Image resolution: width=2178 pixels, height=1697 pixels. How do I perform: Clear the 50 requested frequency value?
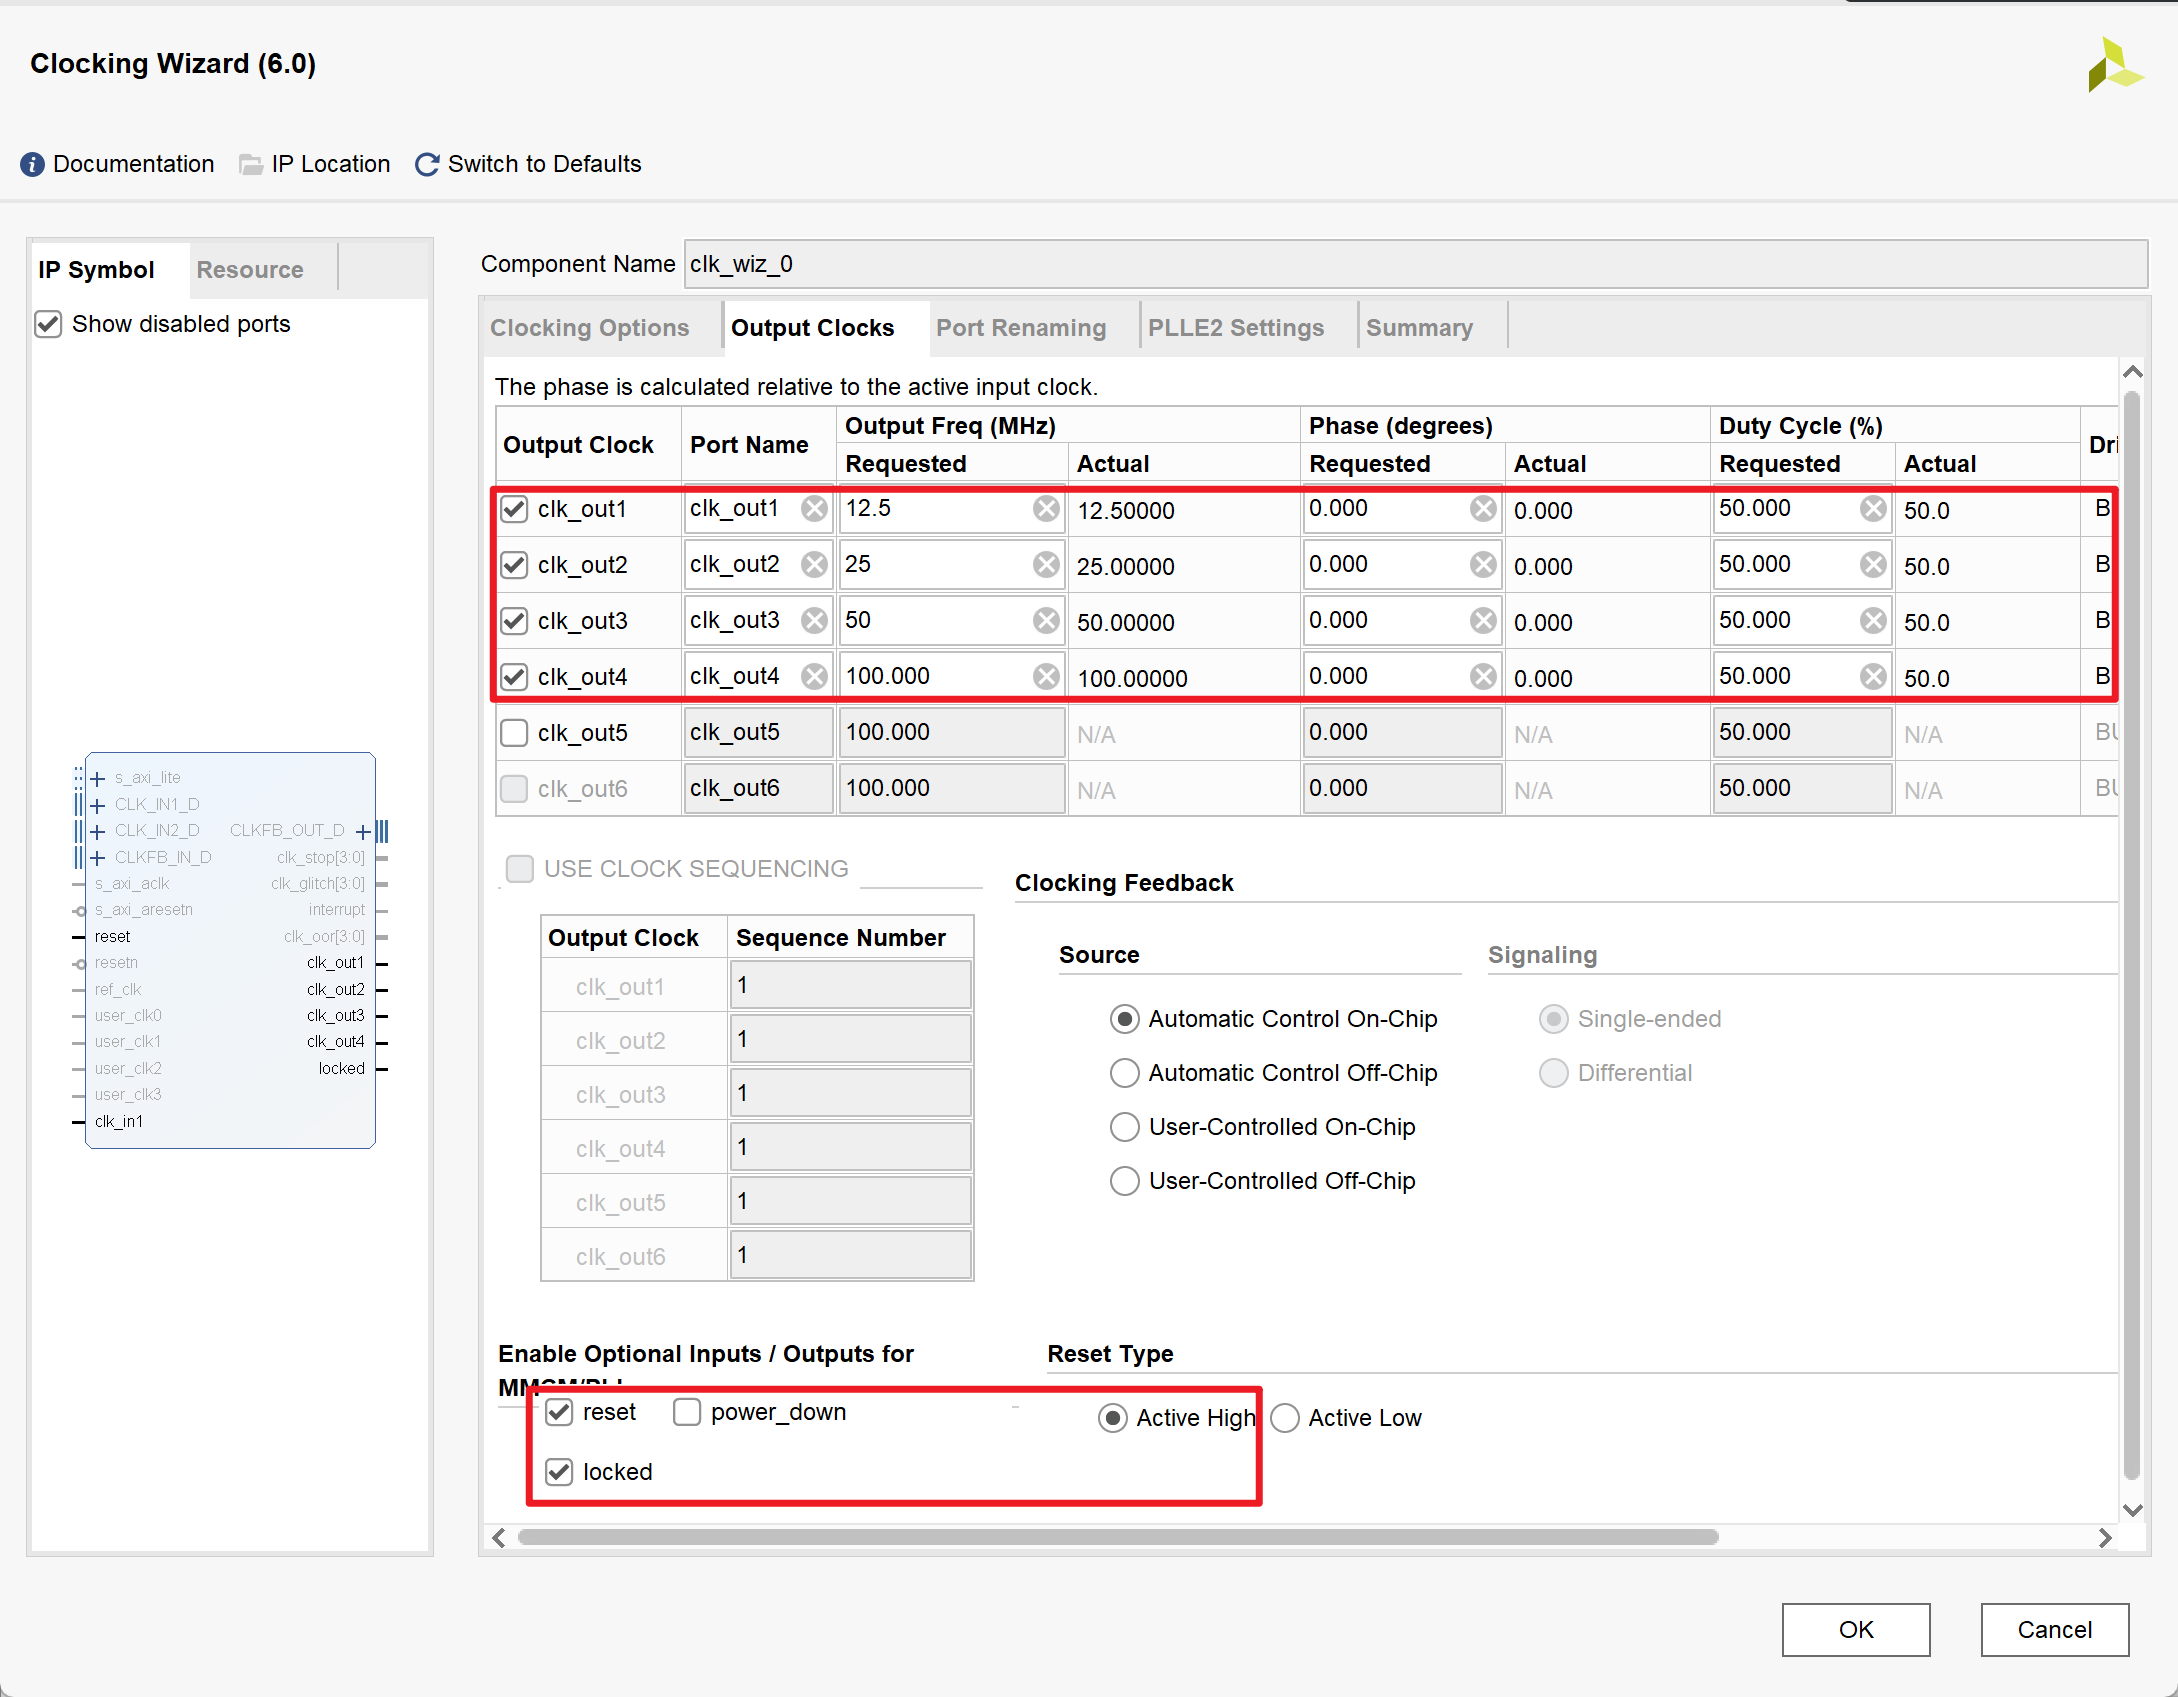[1047, 621]
